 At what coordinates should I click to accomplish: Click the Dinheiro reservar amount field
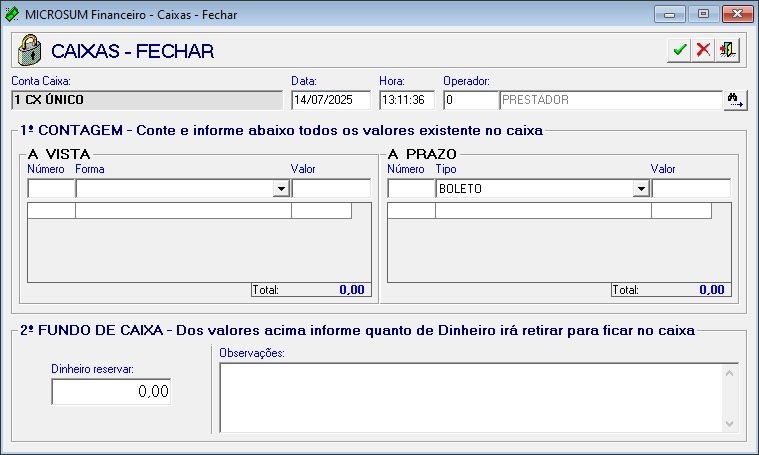[111, 392]
